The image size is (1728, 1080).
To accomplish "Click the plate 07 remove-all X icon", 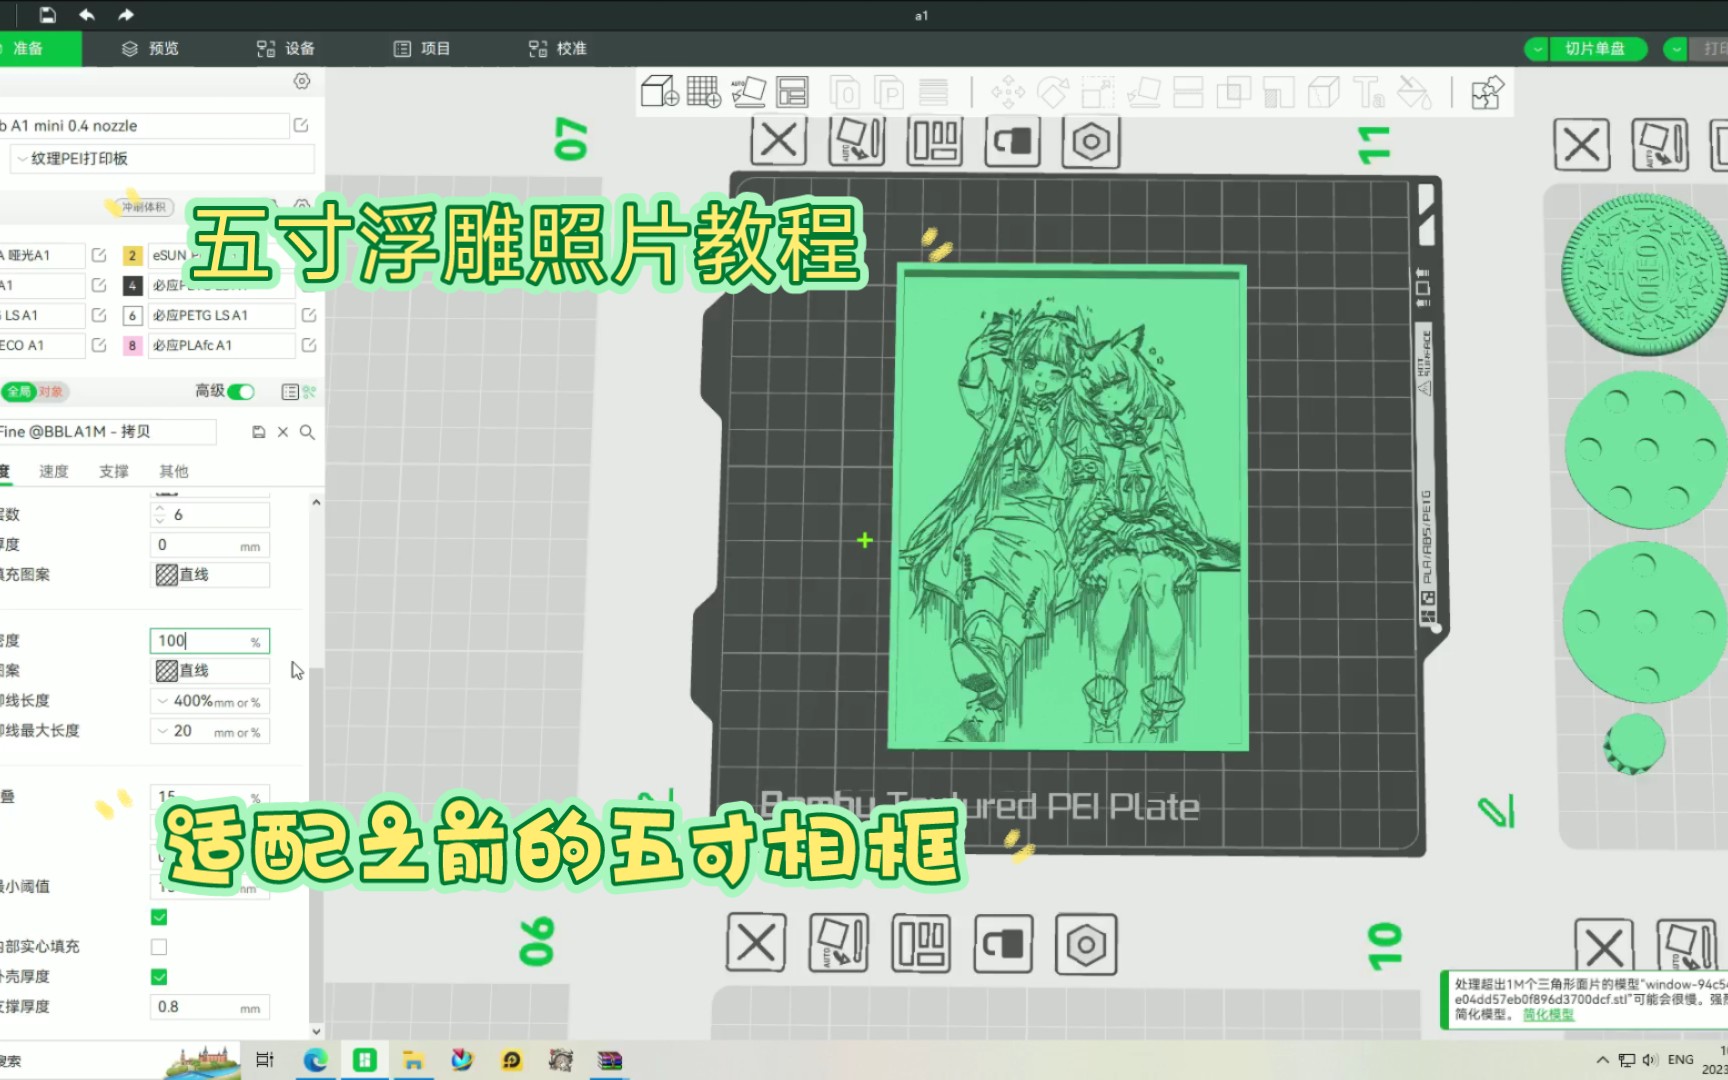I will [779, 141].
